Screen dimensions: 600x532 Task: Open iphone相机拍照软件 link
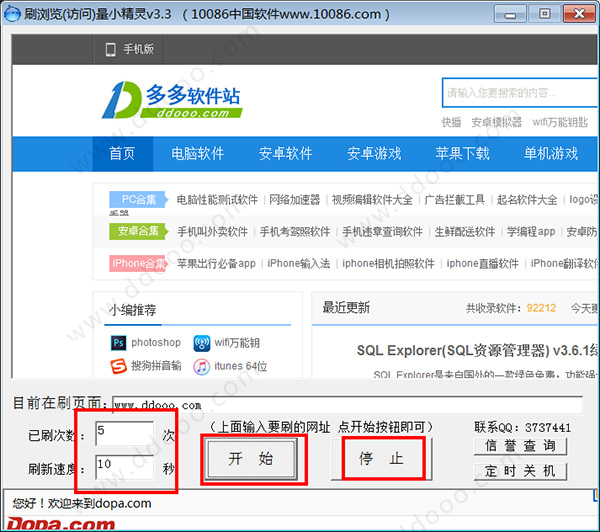388,264
